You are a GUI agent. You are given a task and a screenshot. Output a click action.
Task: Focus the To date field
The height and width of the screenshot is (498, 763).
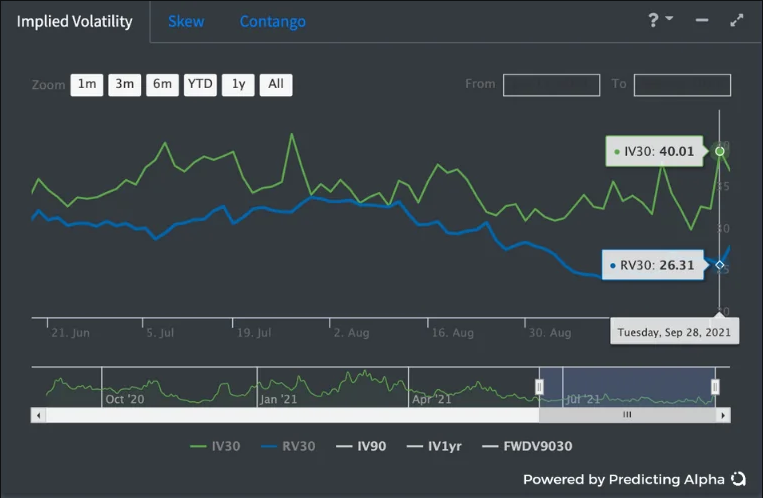coord(682,85)
